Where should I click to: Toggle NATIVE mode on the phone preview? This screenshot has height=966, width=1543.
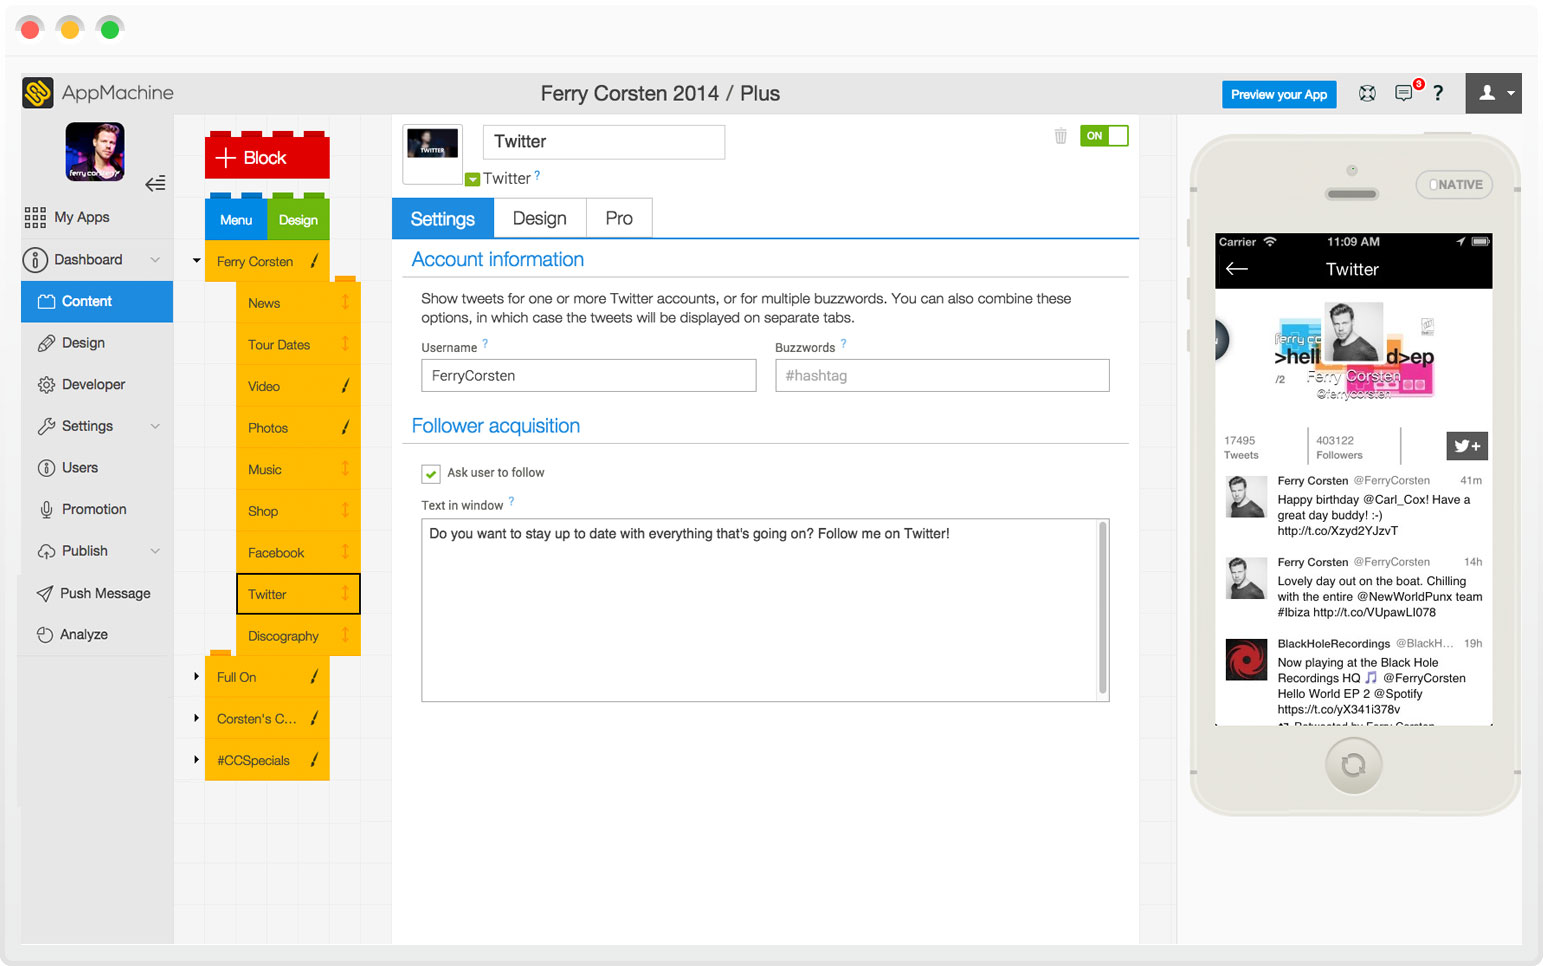(1454, 184)
